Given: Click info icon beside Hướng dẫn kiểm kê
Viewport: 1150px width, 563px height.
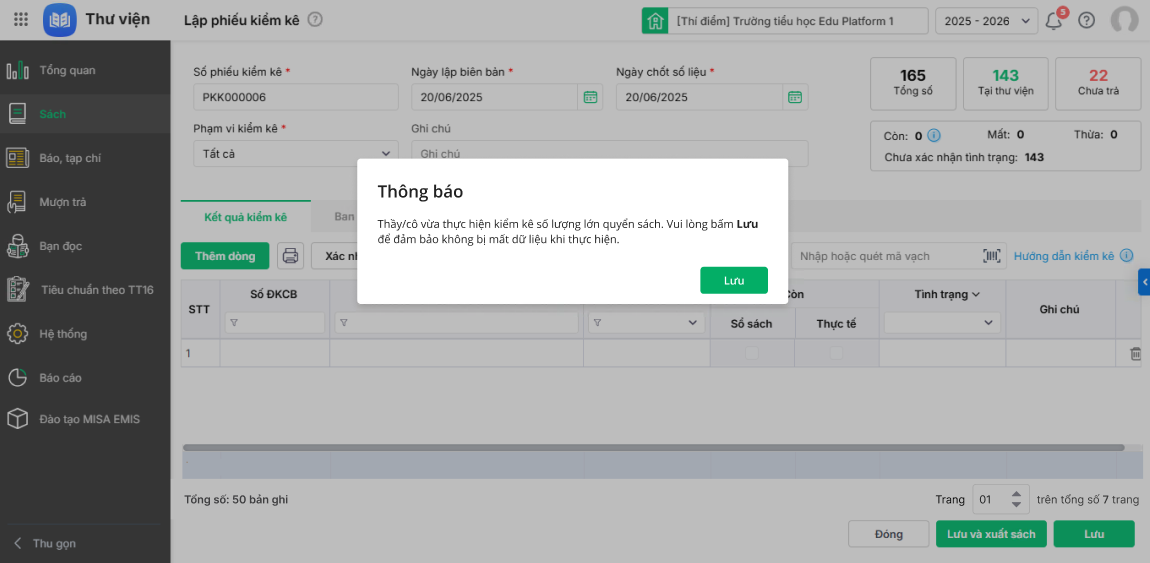Looking at the screenshot, I should click(x=1127, y=256).
